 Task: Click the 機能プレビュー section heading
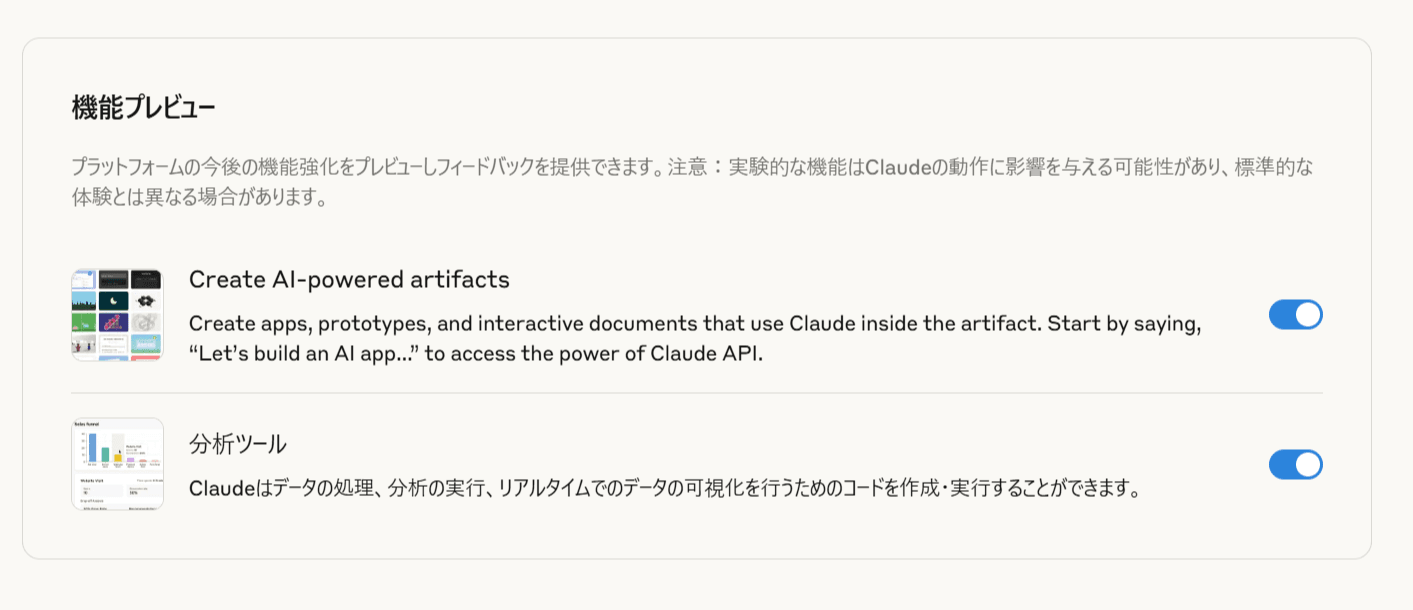click(x=143, y=108)
